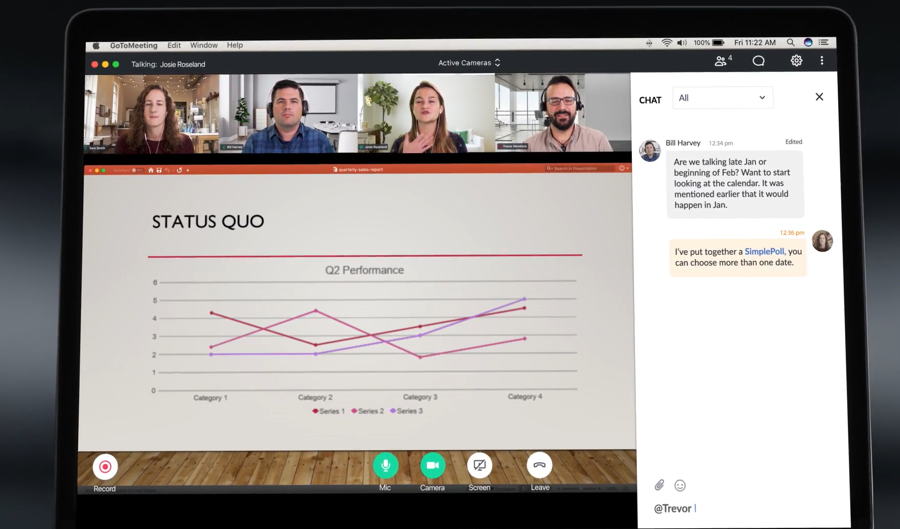Mute the microphone with Mic button
This screenshot has height=529, width=900.
(x=385, y=466)
